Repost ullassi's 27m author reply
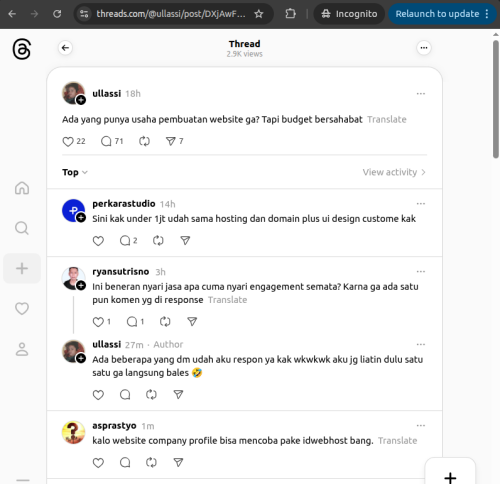Screen dimensions: 500x484 tap(151, 395)
